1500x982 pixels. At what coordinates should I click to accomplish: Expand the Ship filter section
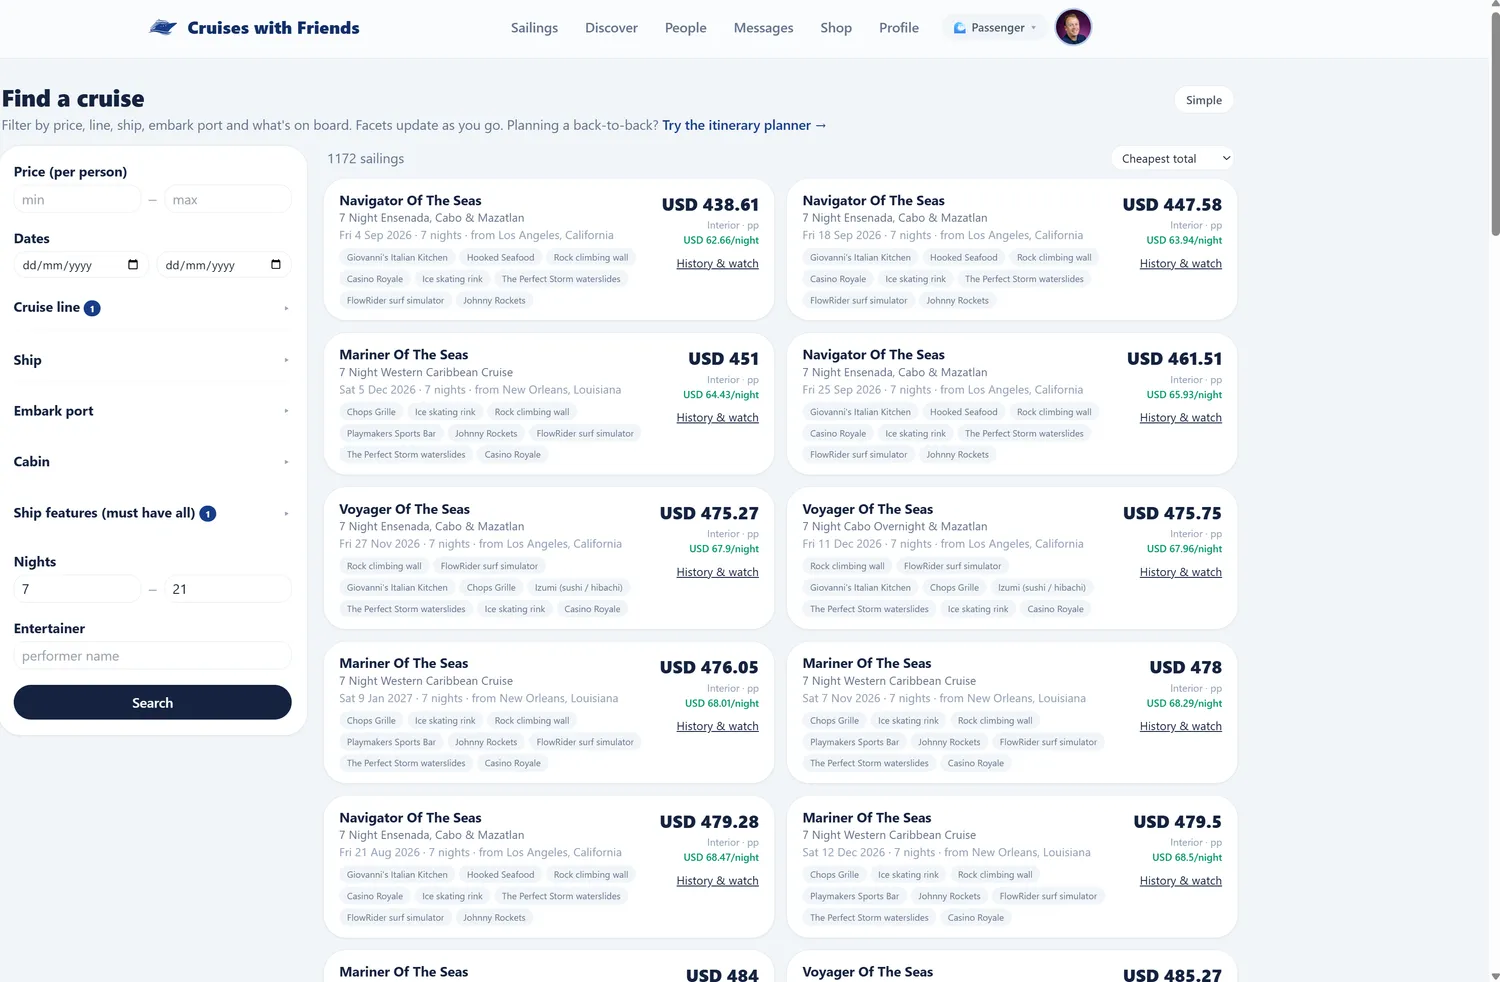[152, 360]
